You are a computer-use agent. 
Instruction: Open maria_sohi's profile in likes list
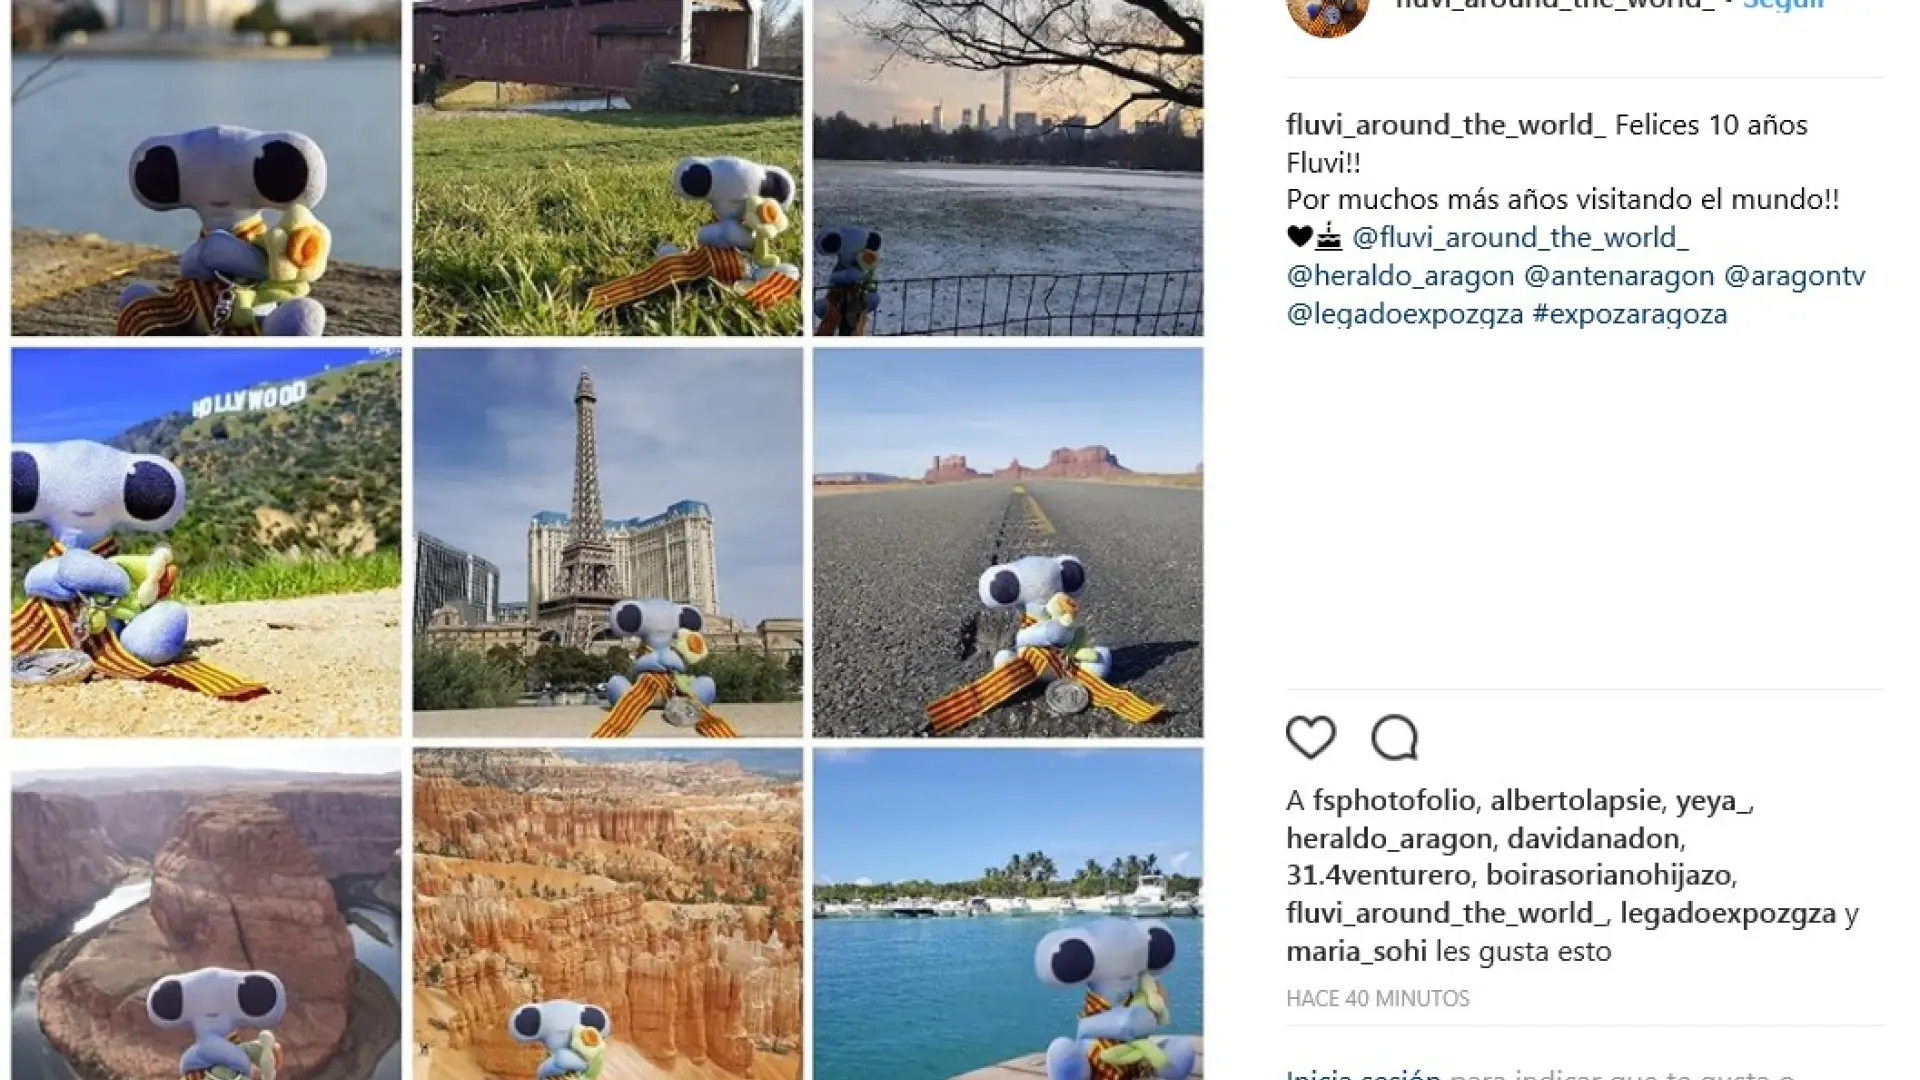pos(1356,951)
